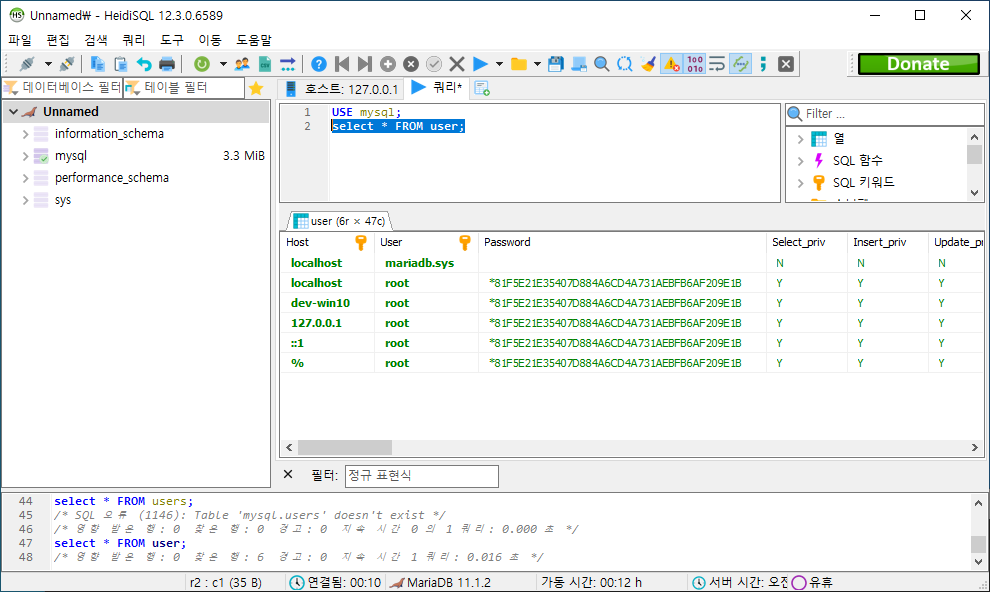Click the helper Filter search field
Screen dimensions: 990x592
[885, 114]
